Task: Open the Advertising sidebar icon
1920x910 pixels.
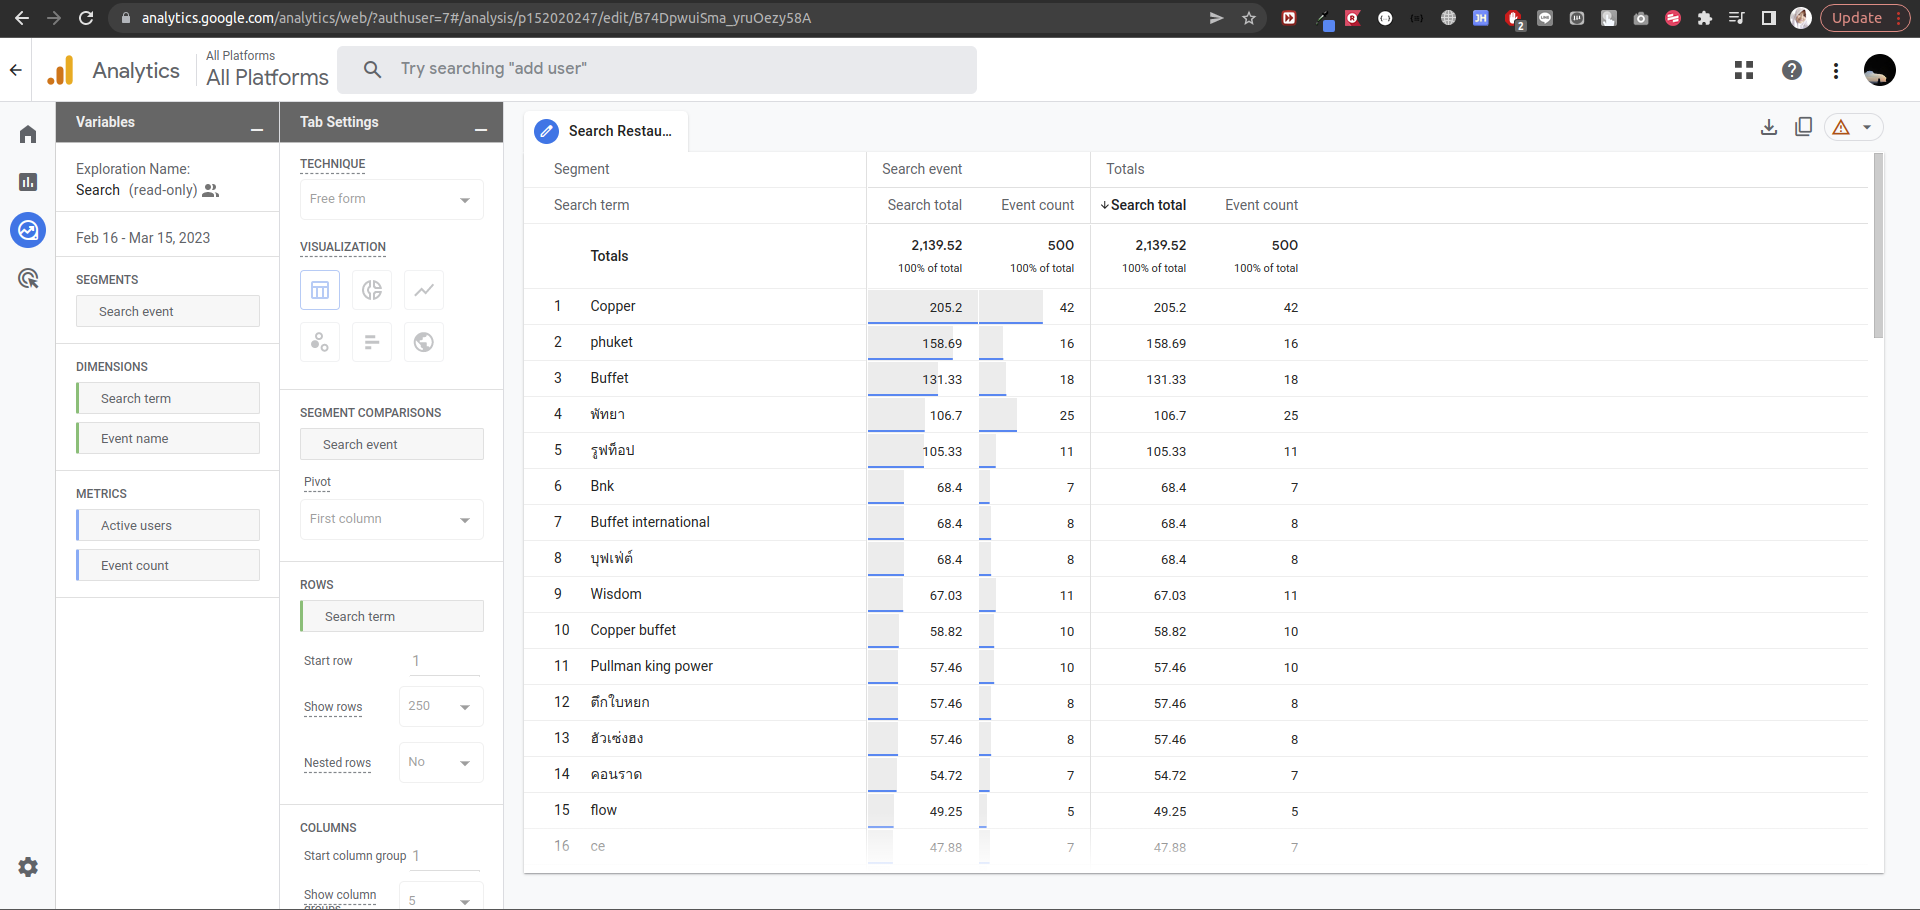Action: coord(28,278)
